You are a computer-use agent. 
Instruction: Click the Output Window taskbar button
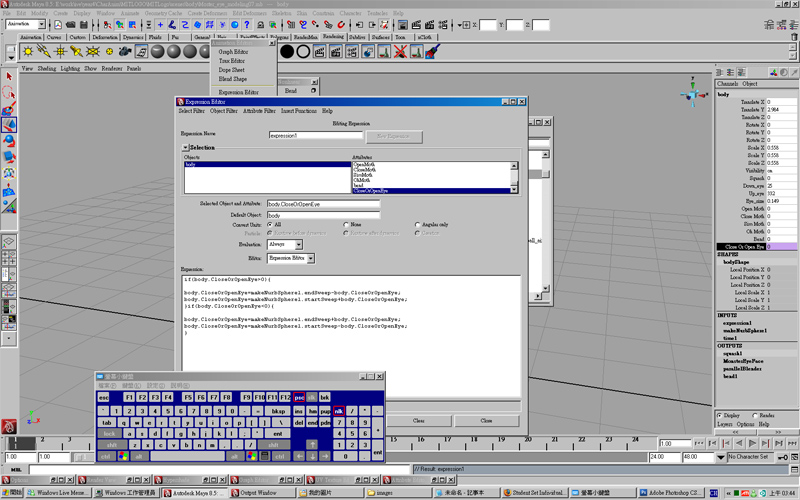[x=261, y=493]
